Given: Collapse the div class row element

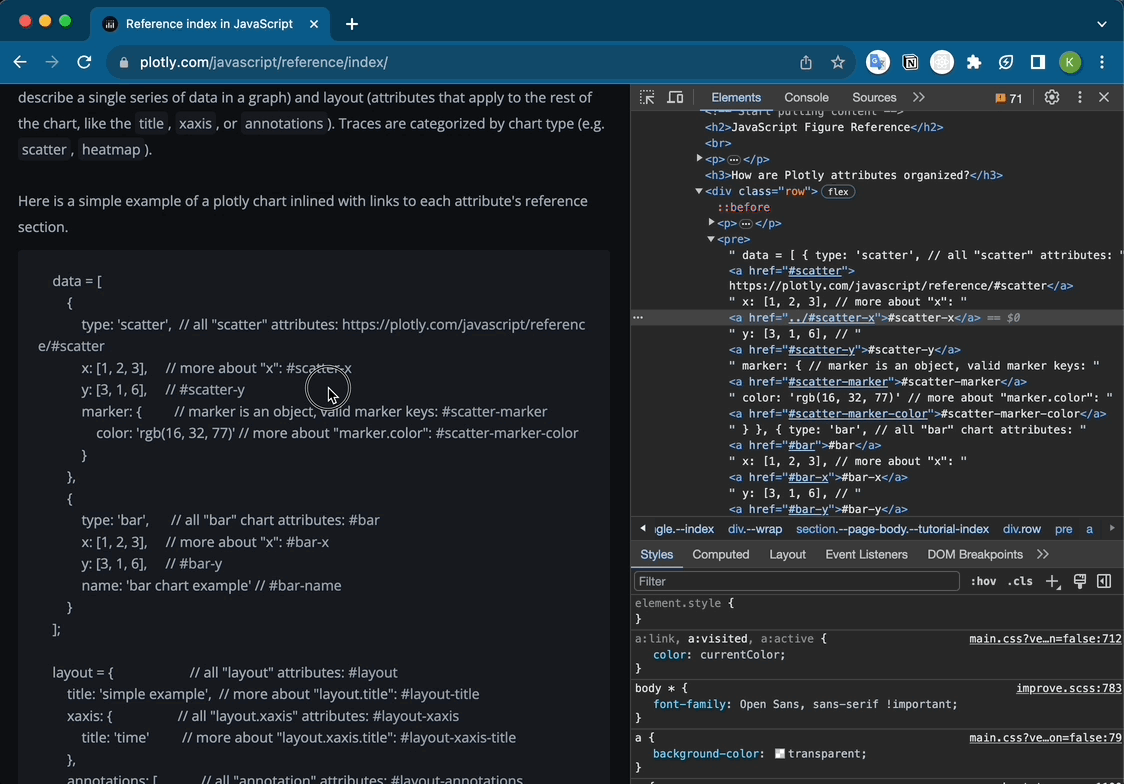Looking at the screenshot, I should tap(698, 191).
